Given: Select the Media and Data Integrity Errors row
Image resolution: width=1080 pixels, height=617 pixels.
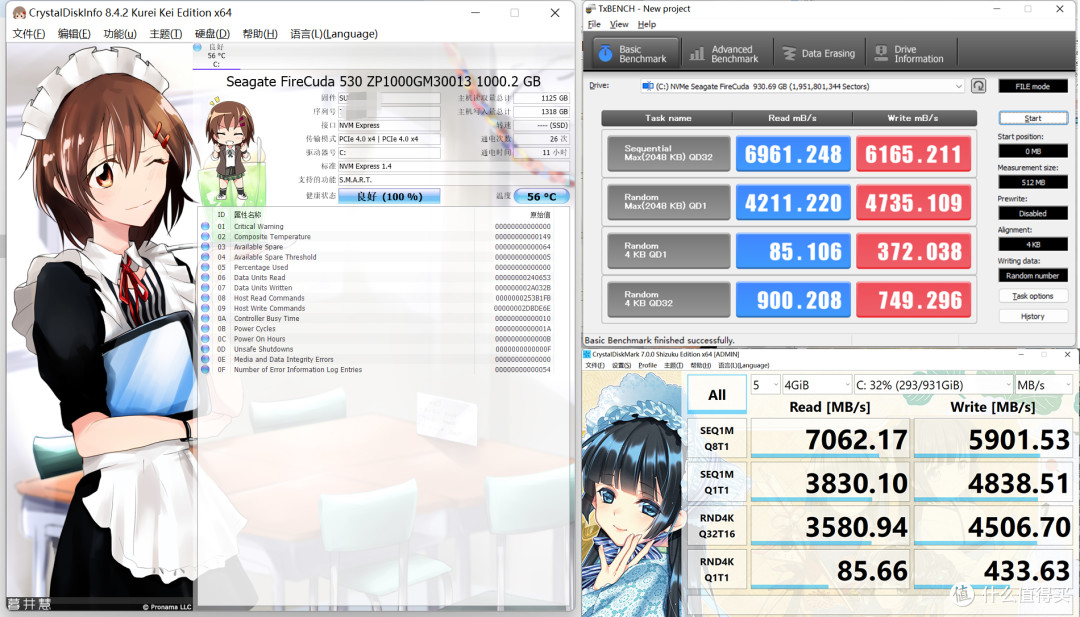Looking at the screenshot, I should click(x=377, y=359).
